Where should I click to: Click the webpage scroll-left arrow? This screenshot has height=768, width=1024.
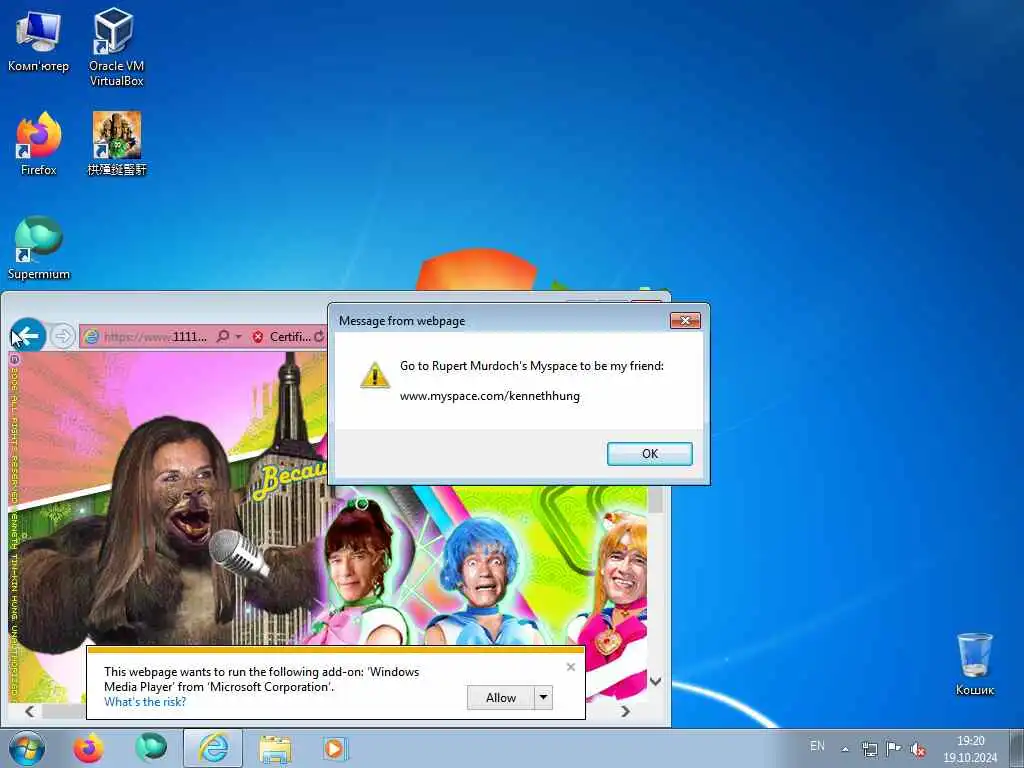[x=29, y=711]
